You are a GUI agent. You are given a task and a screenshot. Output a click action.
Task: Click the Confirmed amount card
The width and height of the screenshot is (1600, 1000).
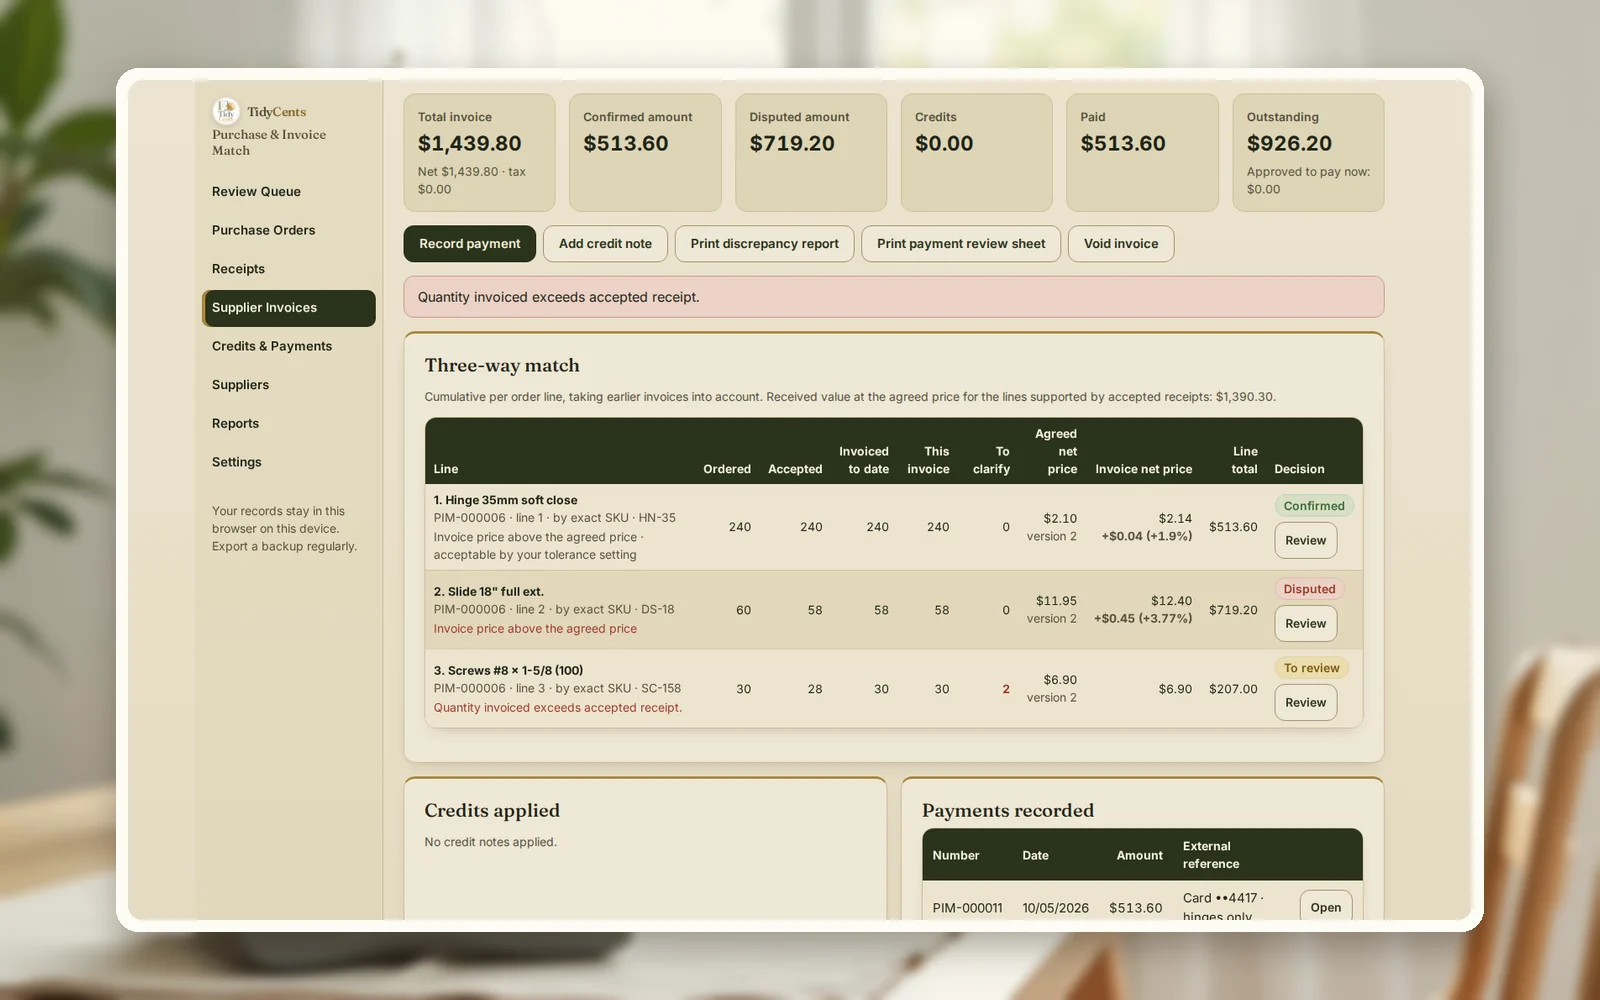pyautogui.click(x=645, y=153)
